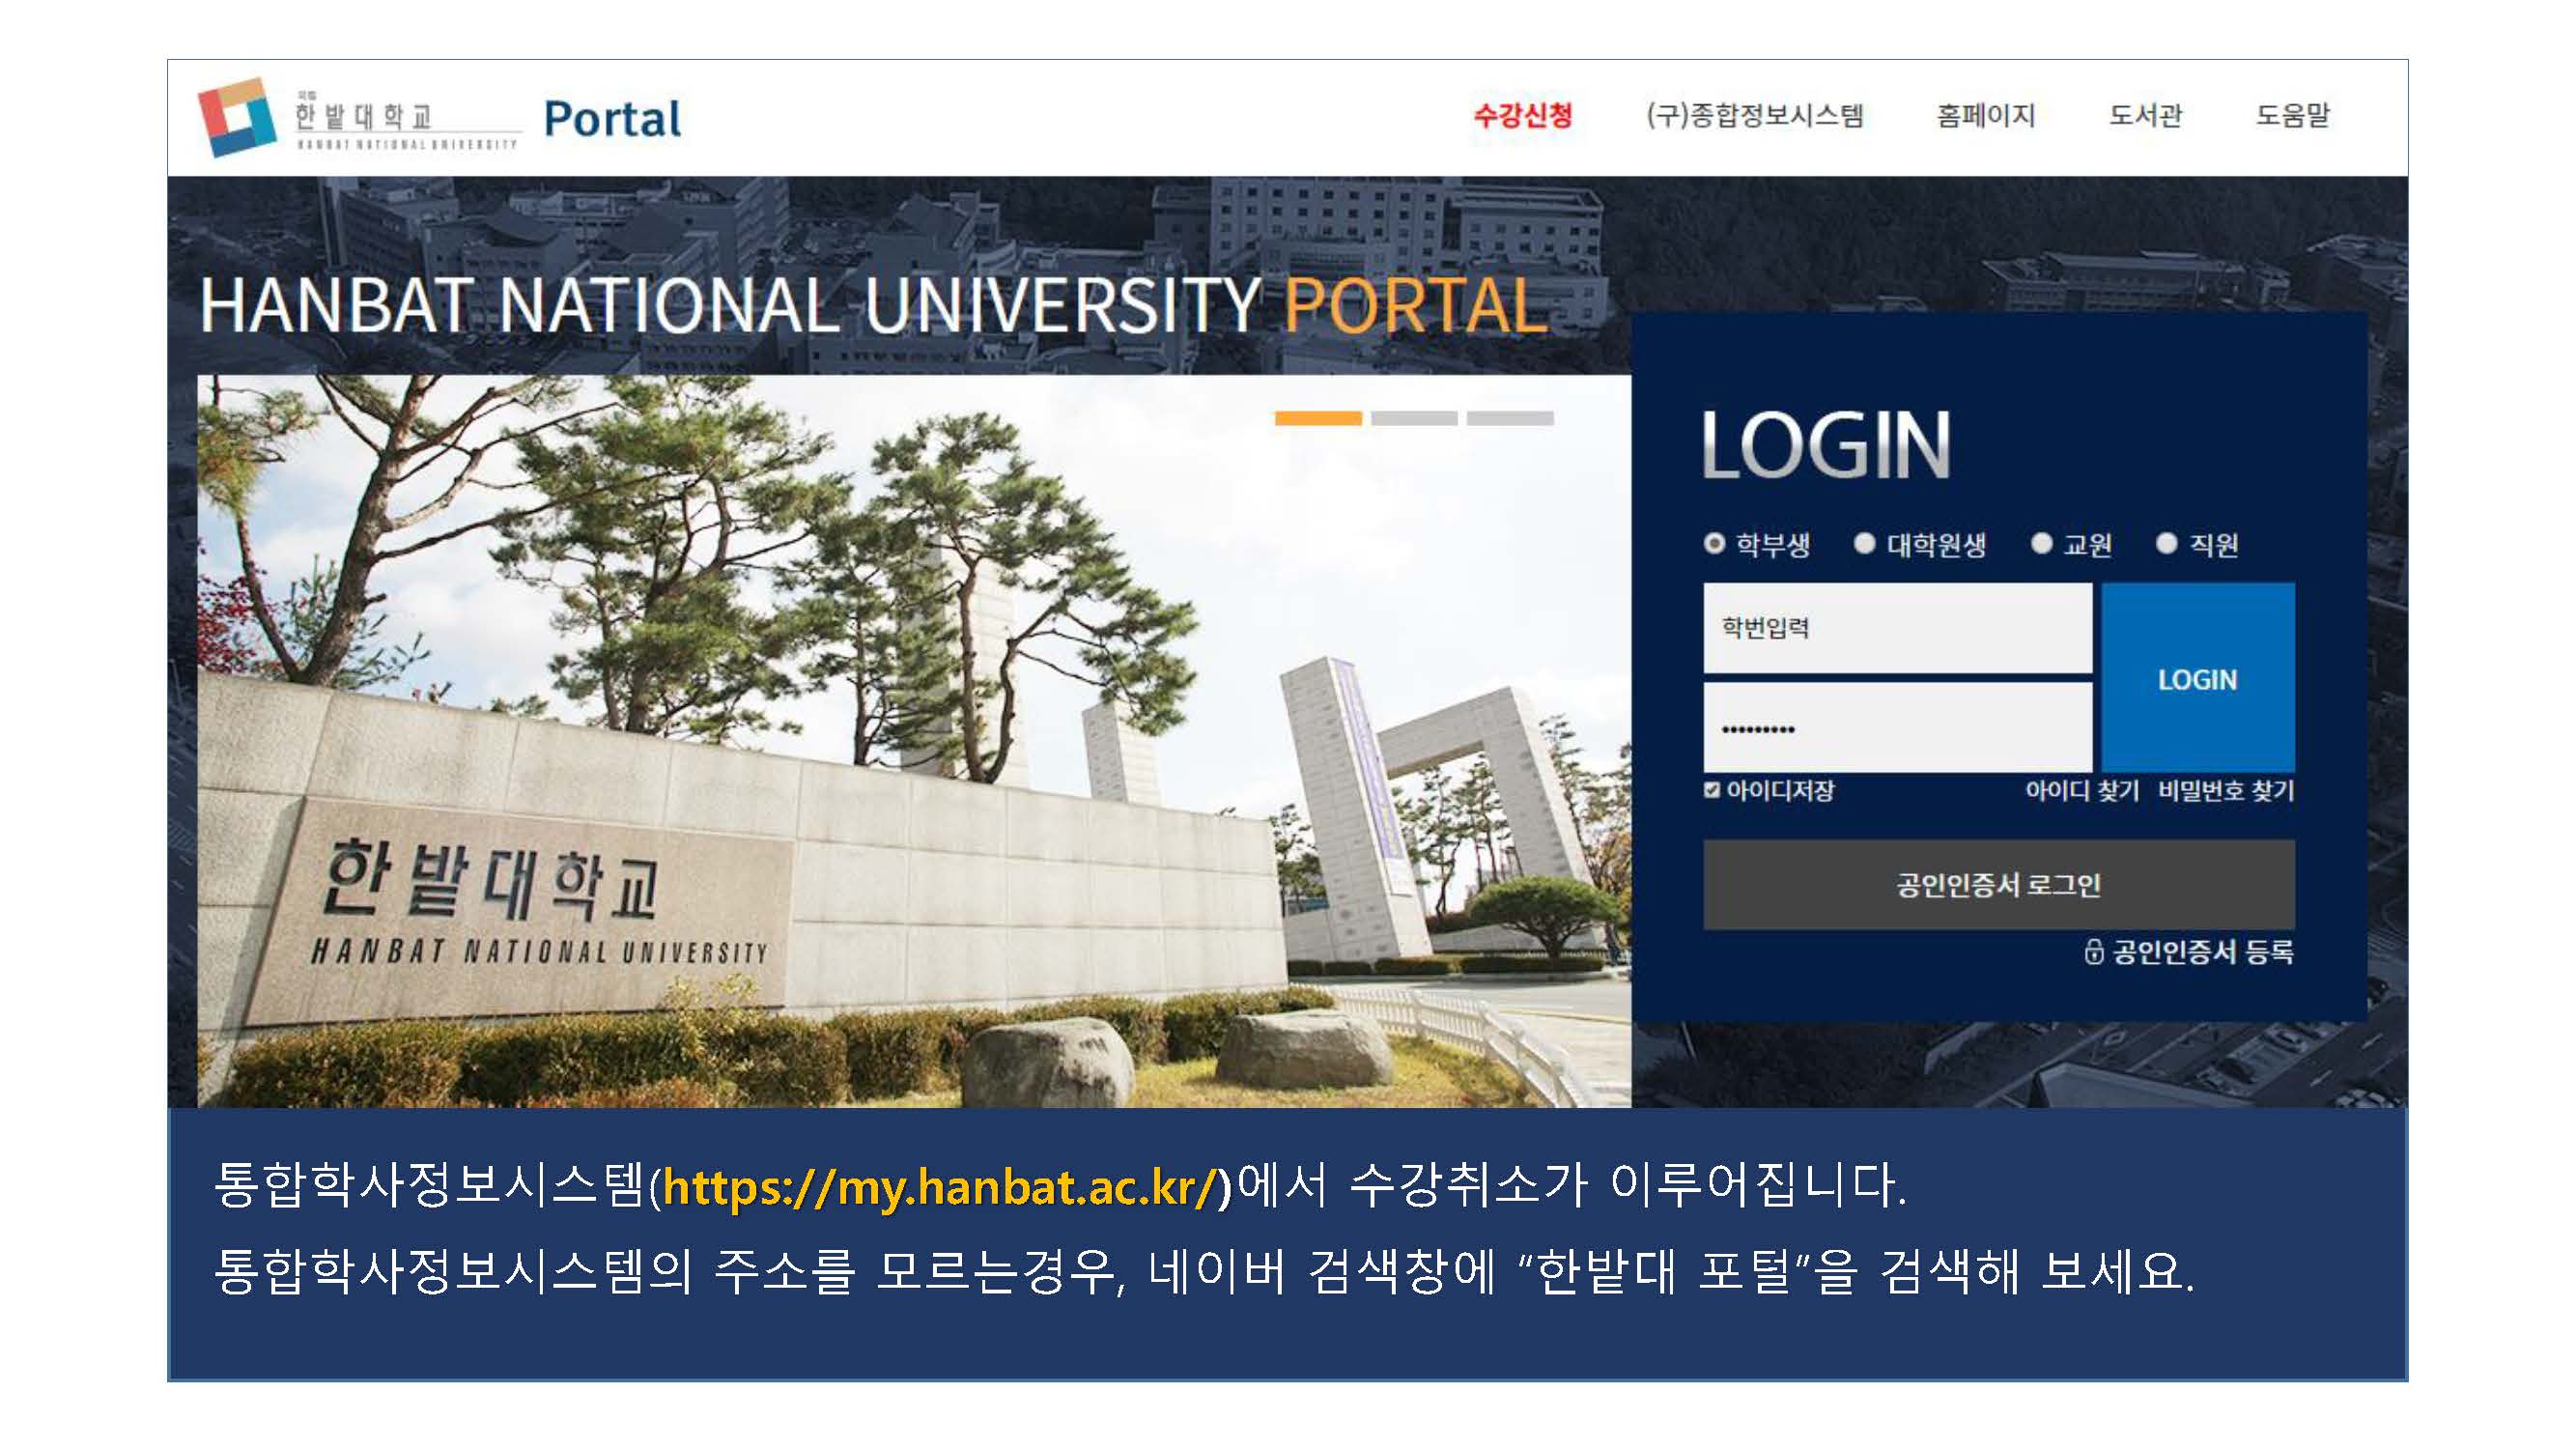Viewport: 2576px width, 1449px height.
Task: Open the (구)종합정보시스템 menu
Action: [x=1754, y=115]
